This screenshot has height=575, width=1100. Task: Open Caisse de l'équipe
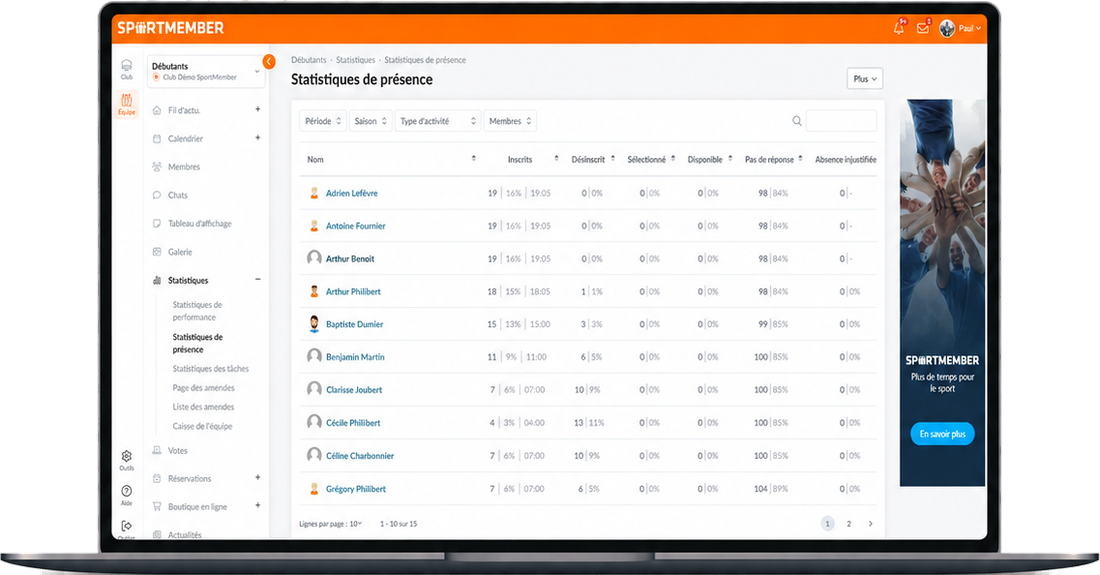(x=202, y=426)
